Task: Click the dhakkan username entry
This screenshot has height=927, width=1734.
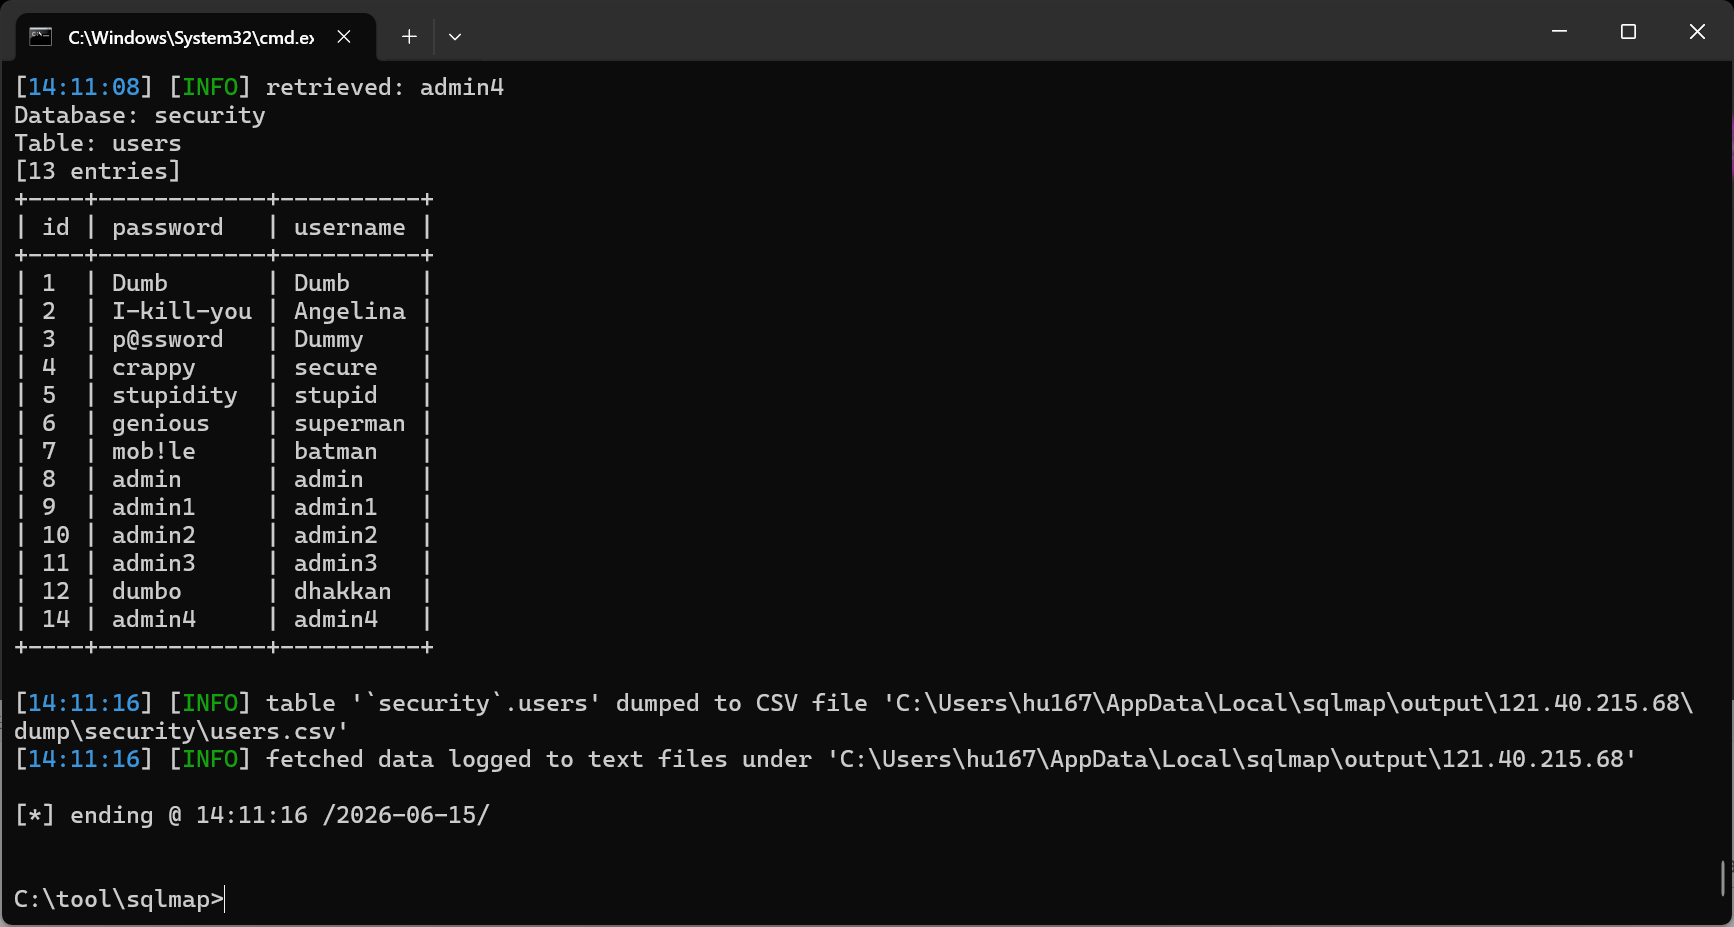Action: (x=343, y=591)
